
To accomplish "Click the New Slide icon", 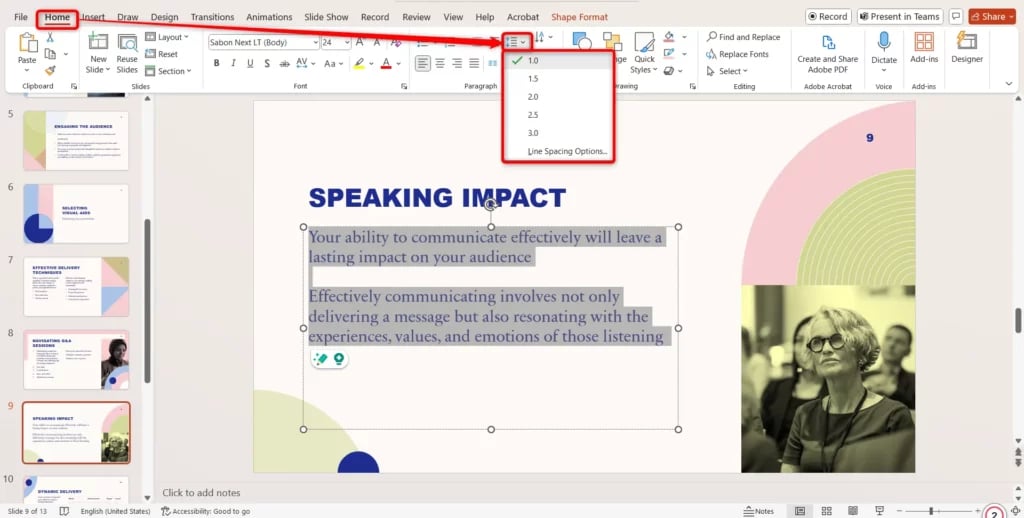I will pos(98,42).
